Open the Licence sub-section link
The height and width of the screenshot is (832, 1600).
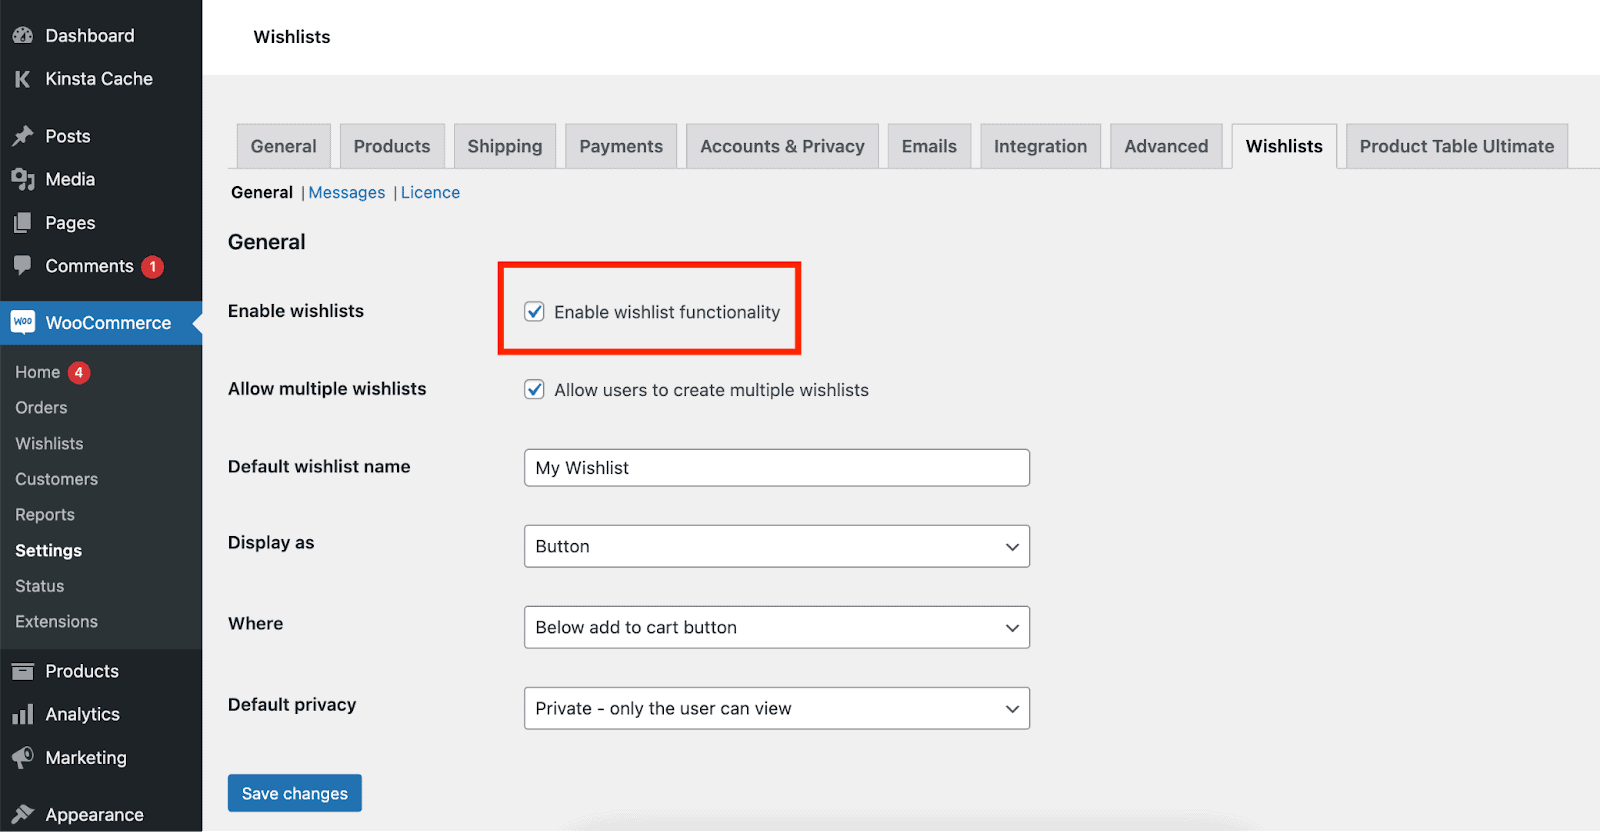click(431, 192)
